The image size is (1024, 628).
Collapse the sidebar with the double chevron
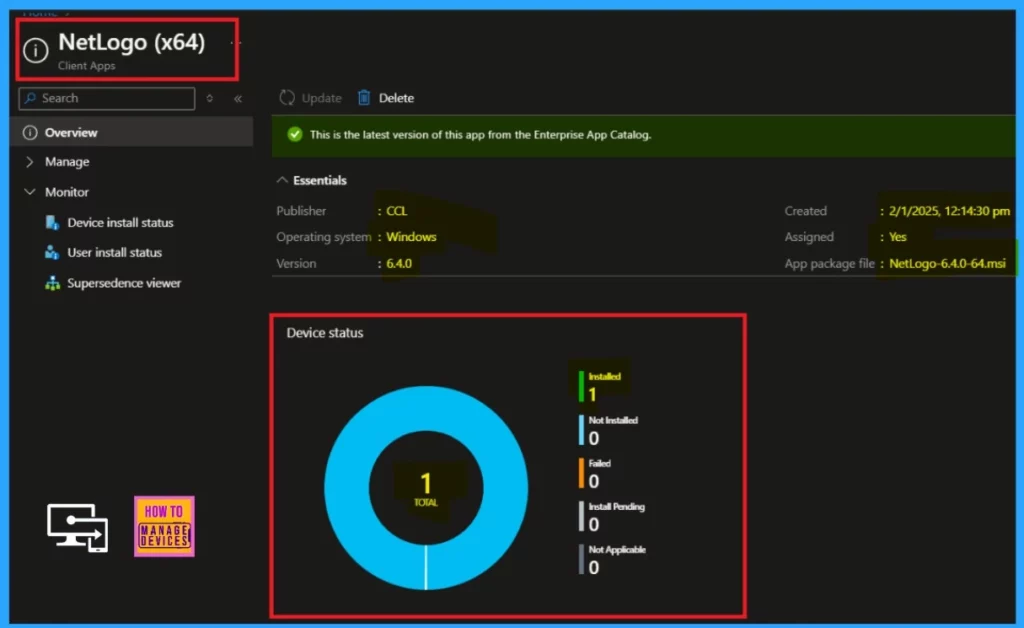click(238, 99)
